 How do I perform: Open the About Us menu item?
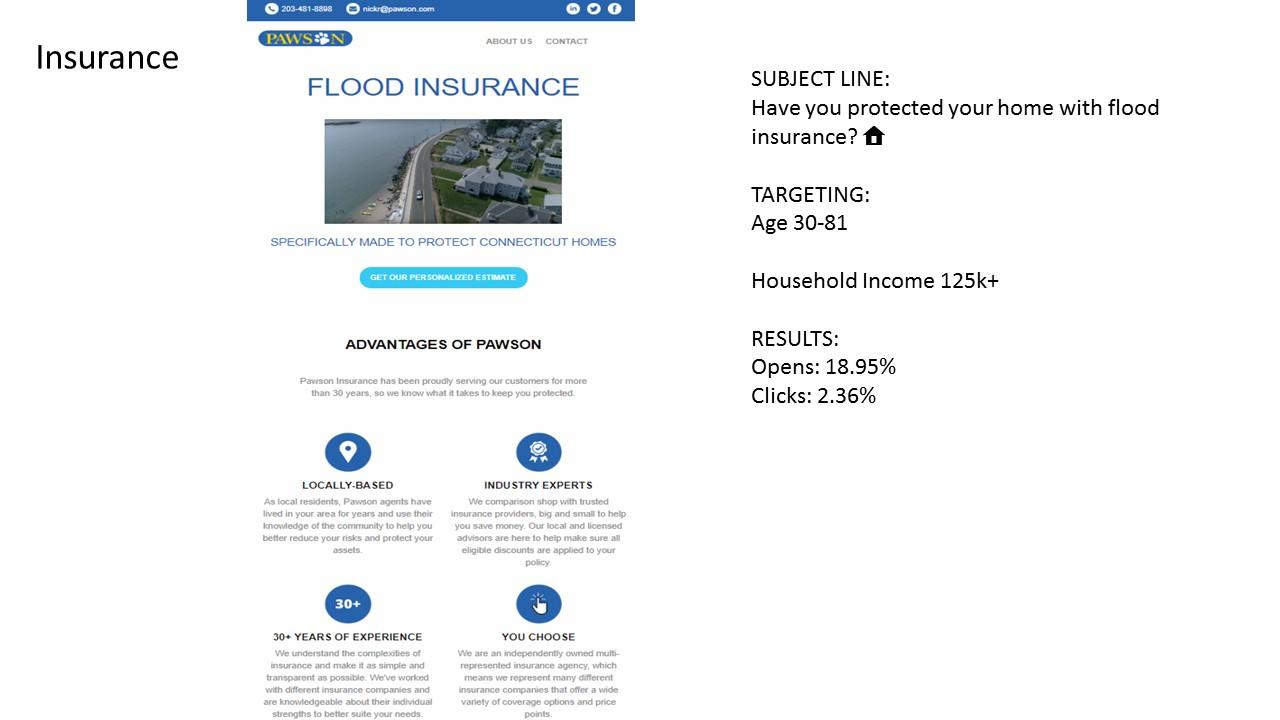509,41
